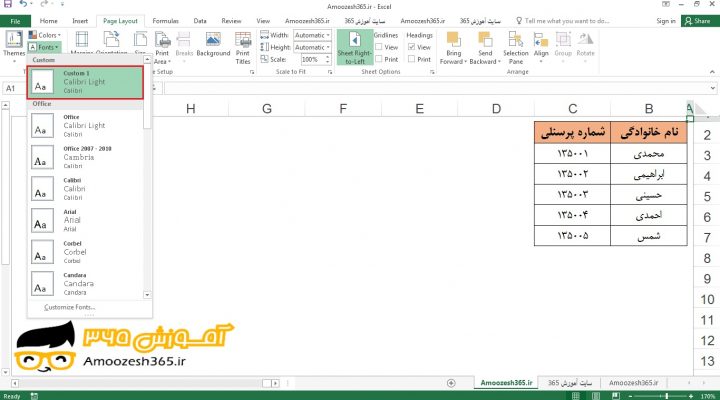Open Print Titles settings
720x400 pixels.
pos(243,48)
